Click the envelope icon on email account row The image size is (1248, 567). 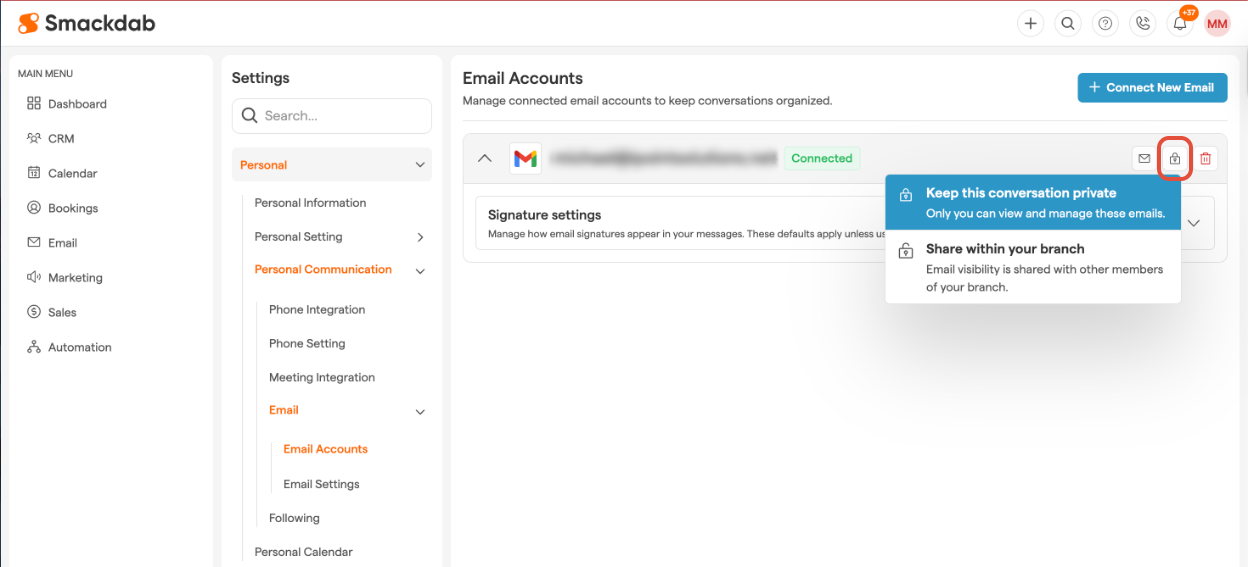(x=1144, y=159)
